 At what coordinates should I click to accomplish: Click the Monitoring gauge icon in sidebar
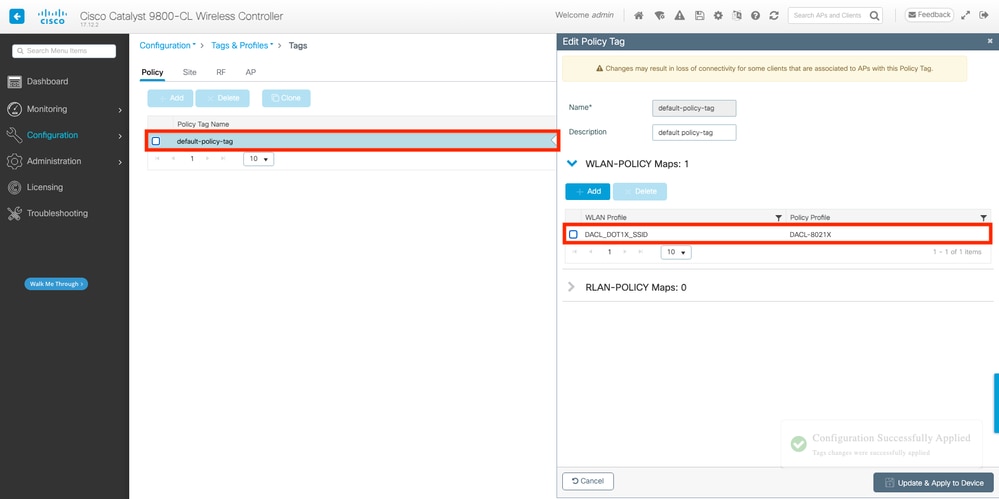click(x=14, y=109)
